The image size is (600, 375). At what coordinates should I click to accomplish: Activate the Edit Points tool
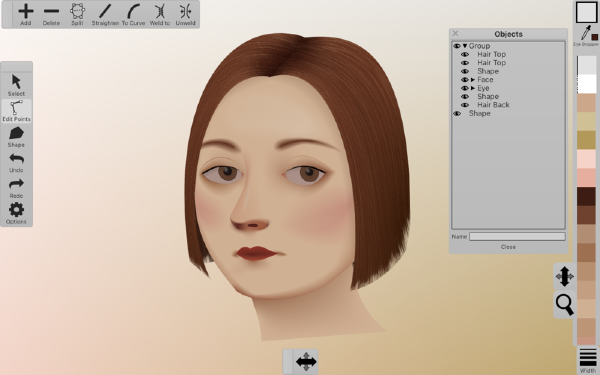point(16,111)
